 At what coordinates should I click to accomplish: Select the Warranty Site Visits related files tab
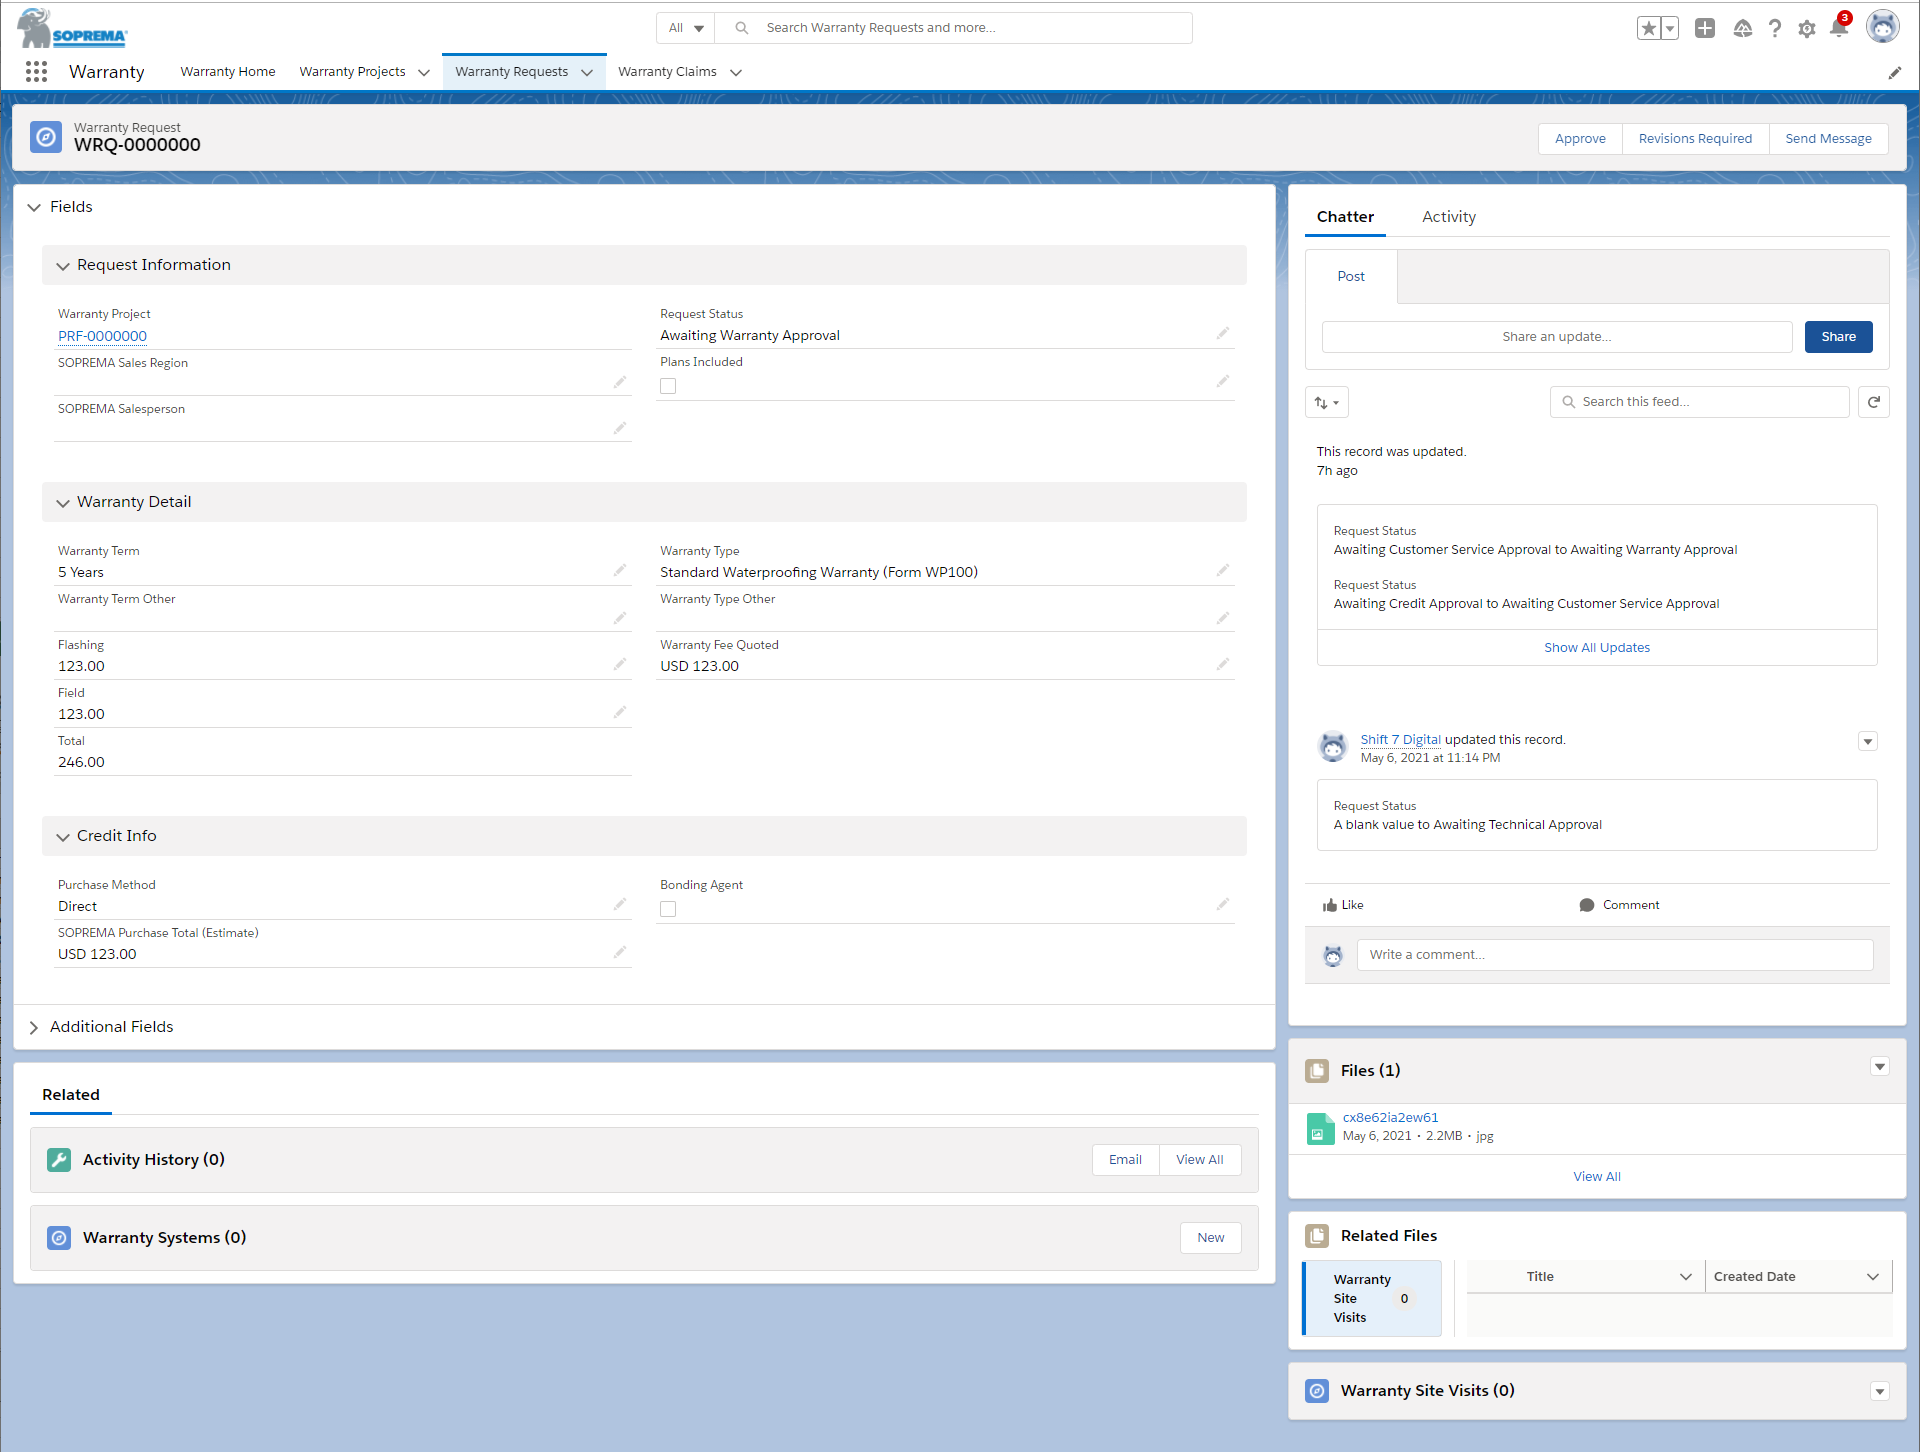point(1372,1298)
